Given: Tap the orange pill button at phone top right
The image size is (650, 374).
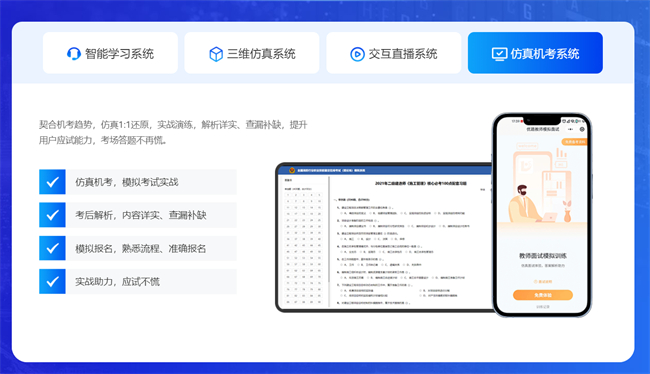Looking at the screenshot, I should [575, 142].
